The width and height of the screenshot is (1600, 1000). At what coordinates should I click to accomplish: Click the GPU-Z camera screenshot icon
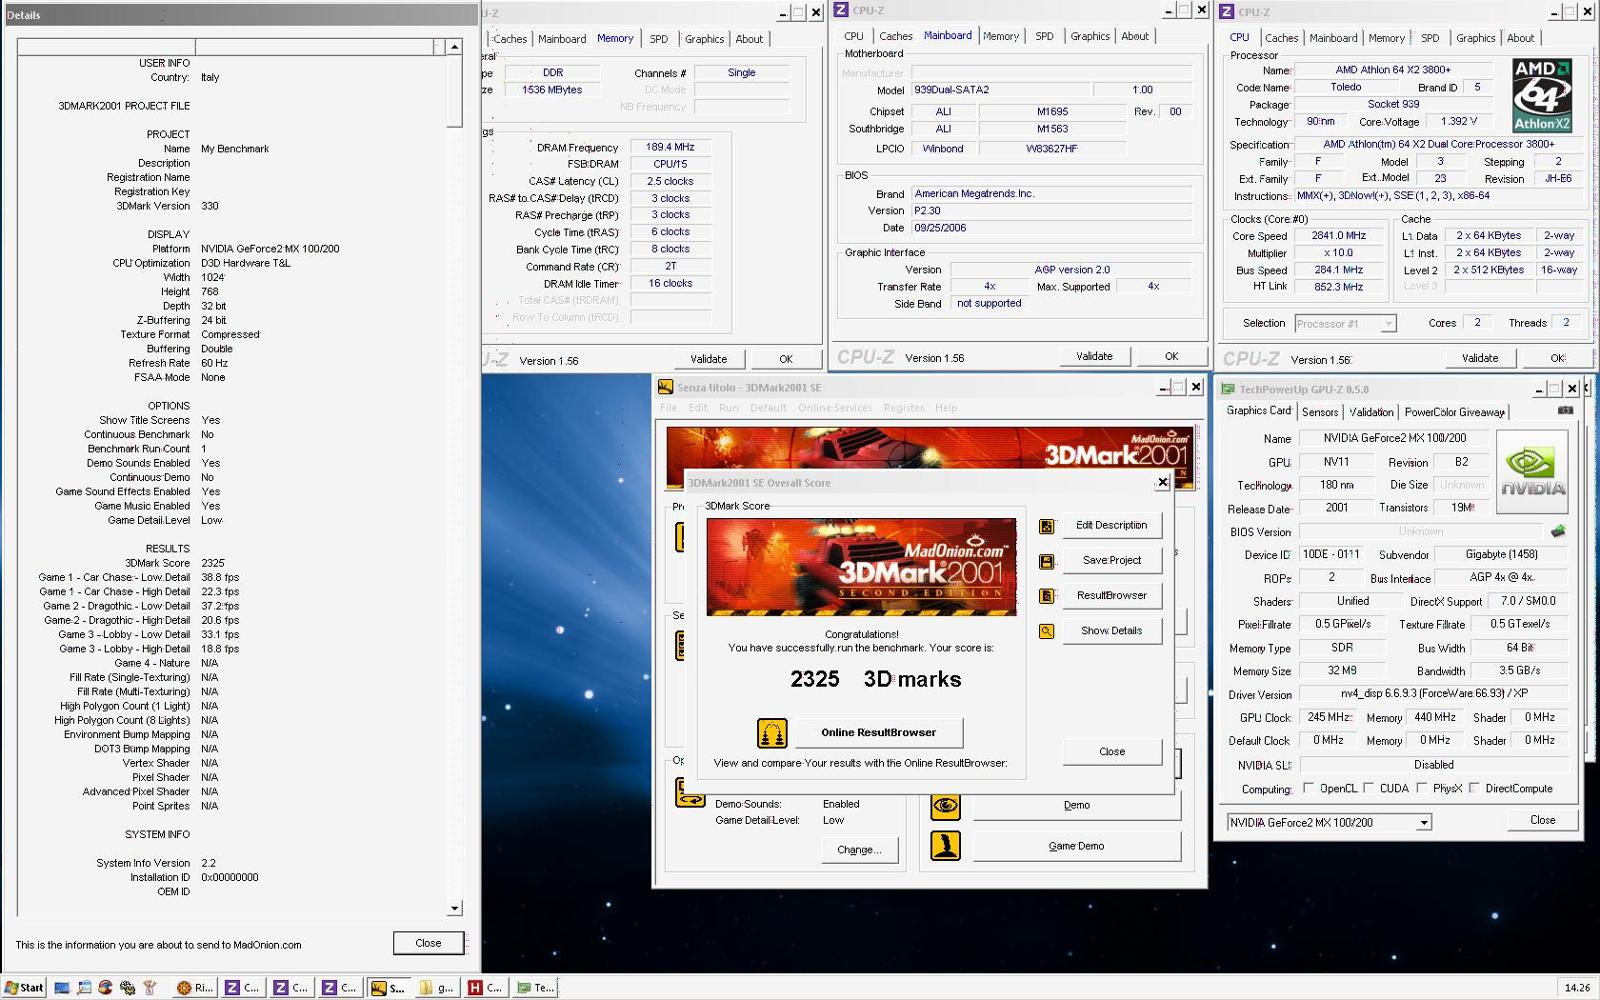tap(1565, 411)
